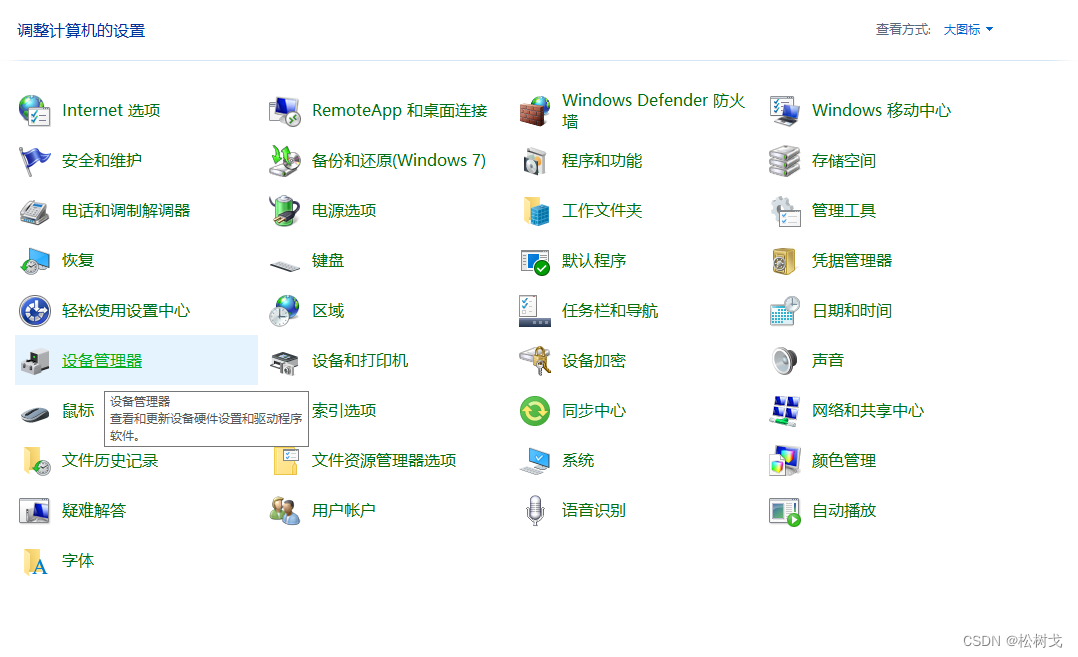Open the 颜色管理 text link
The height and width of the screenshot is (657, 1078).
(844, 461)
